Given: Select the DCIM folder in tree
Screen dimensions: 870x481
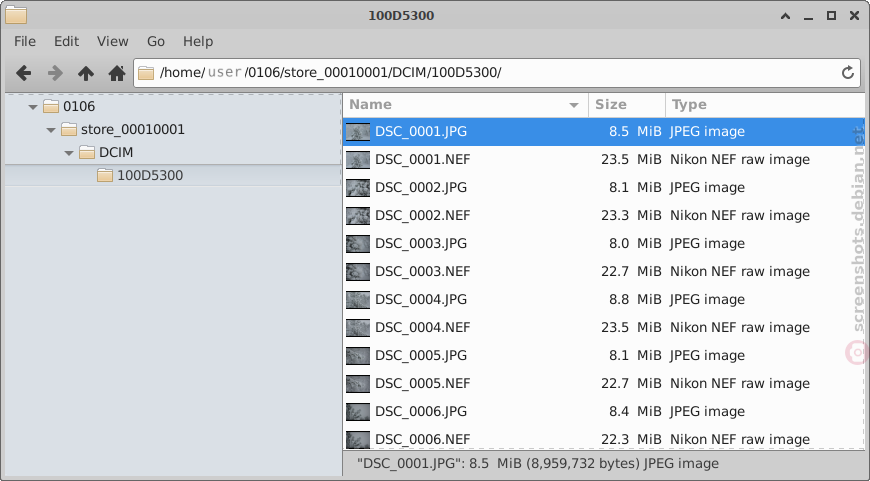Looking at the screenshot, I should coord(115,153).
